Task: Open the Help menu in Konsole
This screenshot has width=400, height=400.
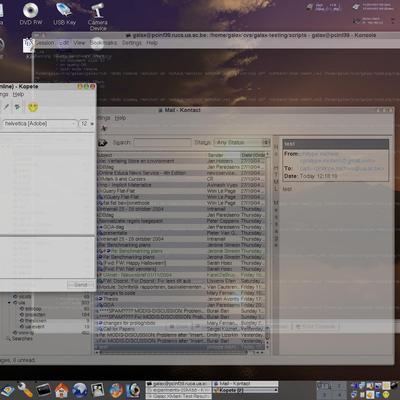Action: [x=152, y=43]
